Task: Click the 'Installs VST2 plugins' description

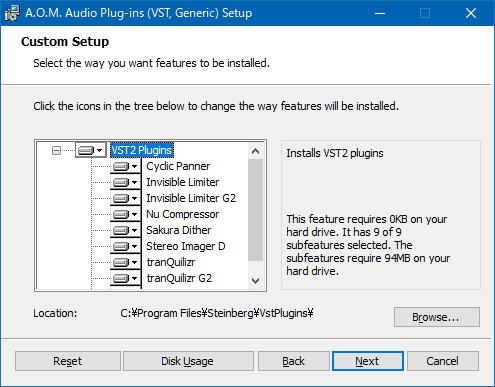Action: tap(335, 153)
